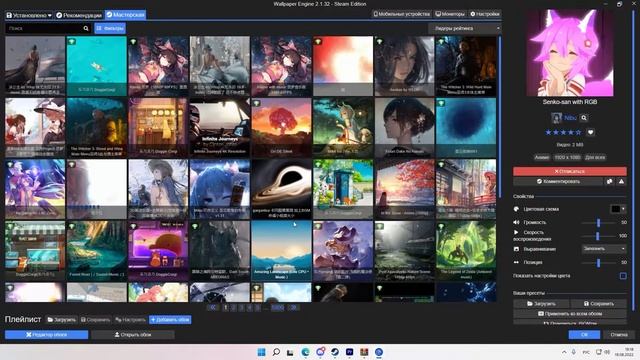Click the Аниме tag
The width and height of the screenshot is (640, 360).
pyautogui.click(x=542, y=157)
